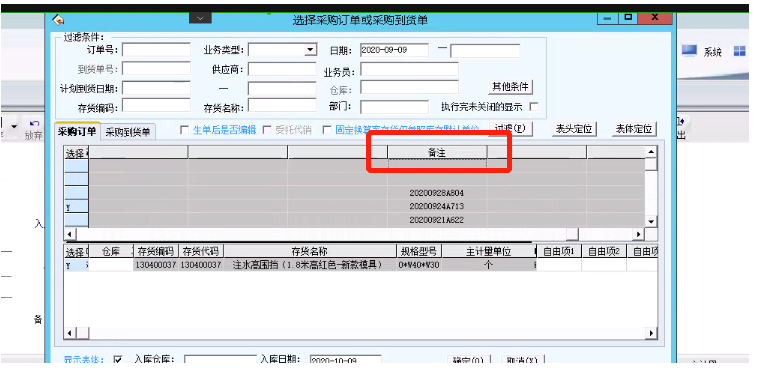Uncheck the 显示表体 checkbox

[118, 360]
